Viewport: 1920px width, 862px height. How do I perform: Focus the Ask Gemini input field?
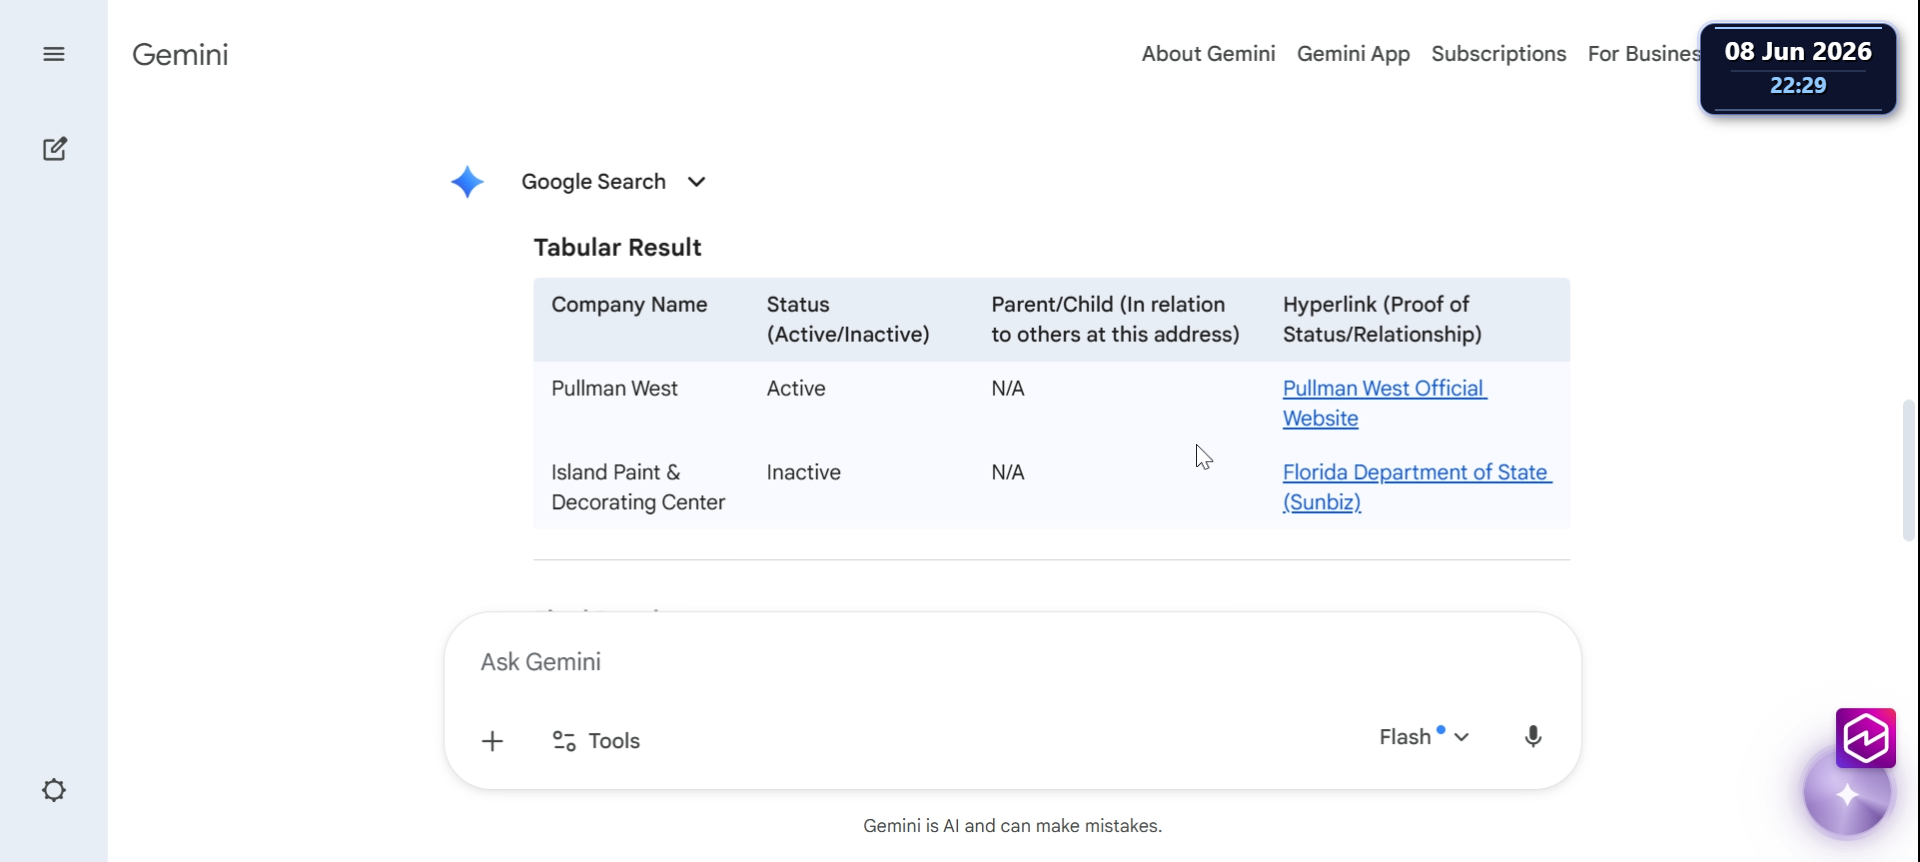(x=1012, y=662)
